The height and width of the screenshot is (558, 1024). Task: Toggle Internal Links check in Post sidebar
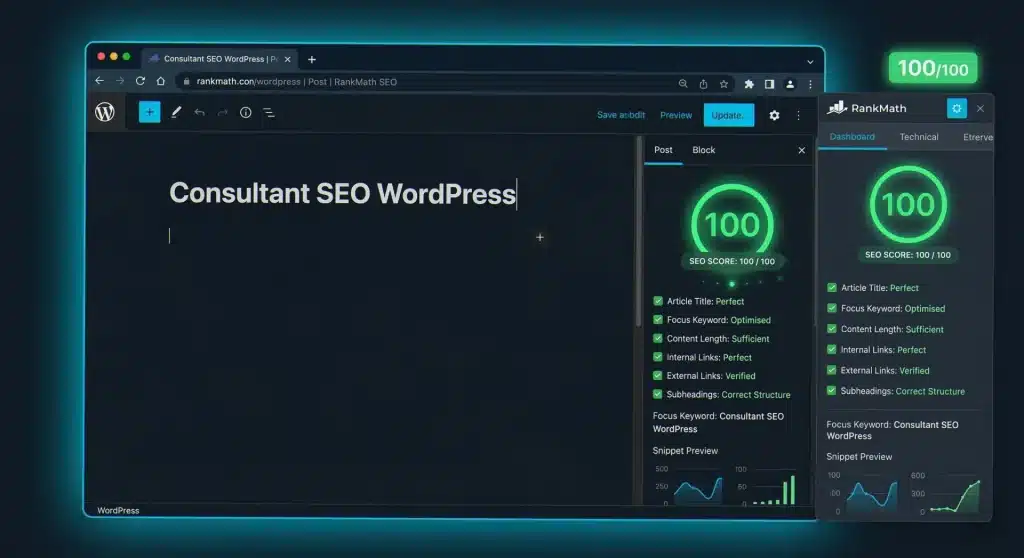click(x=658, y=357)
